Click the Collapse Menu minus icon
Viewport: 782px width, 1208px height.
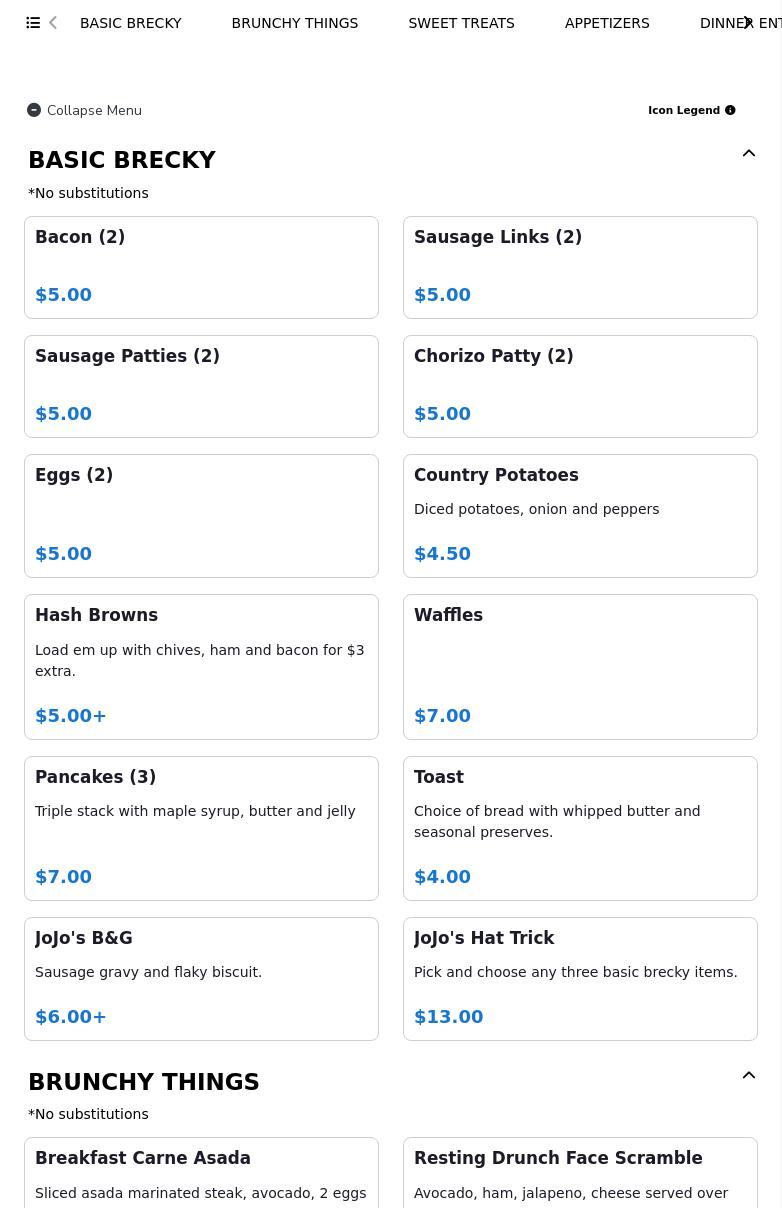pos(34,110)
